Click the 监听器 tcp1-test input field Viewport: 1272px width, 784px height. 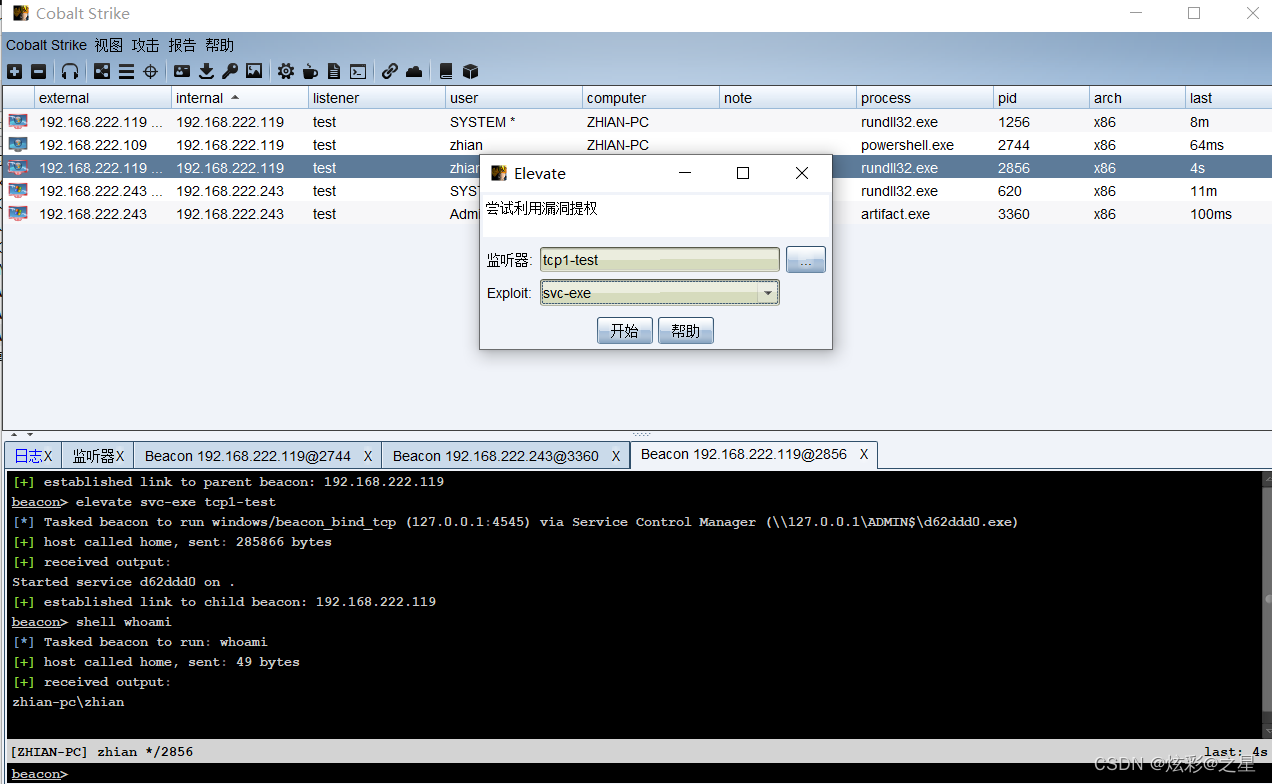click(x=659, y=260)
